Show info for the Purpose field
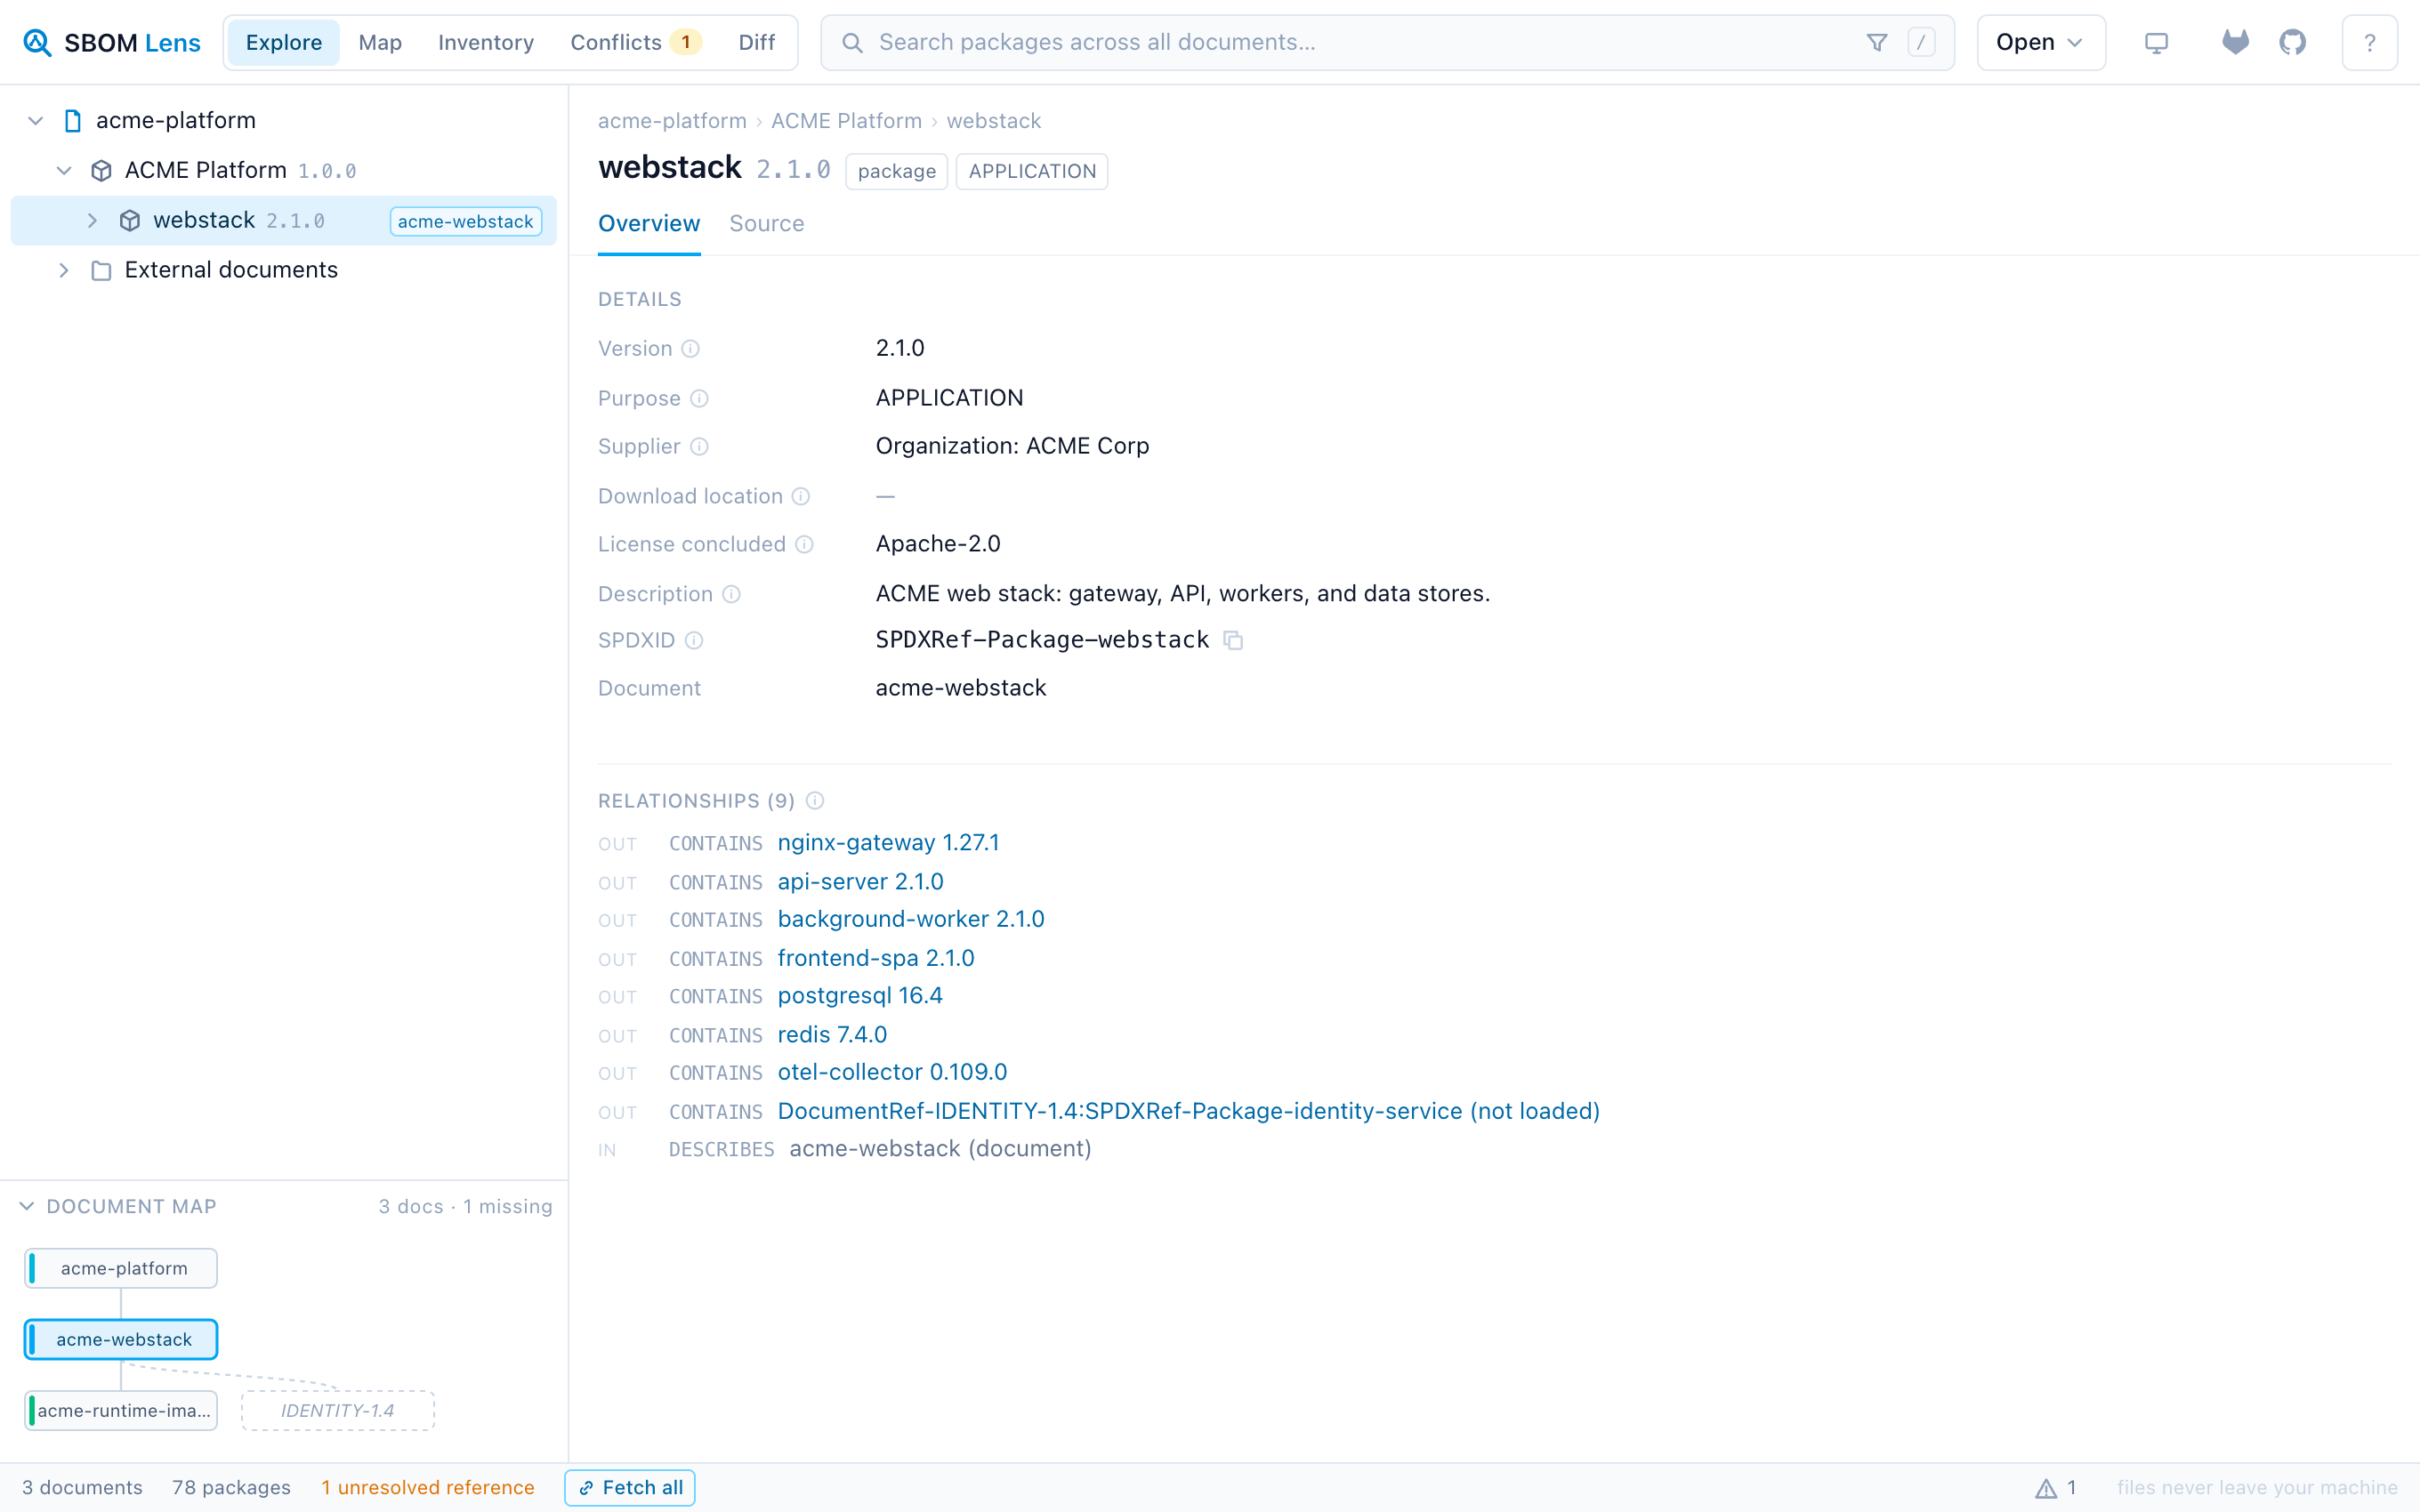This screenshot has width=2420, height=1512. click(699, 399)
